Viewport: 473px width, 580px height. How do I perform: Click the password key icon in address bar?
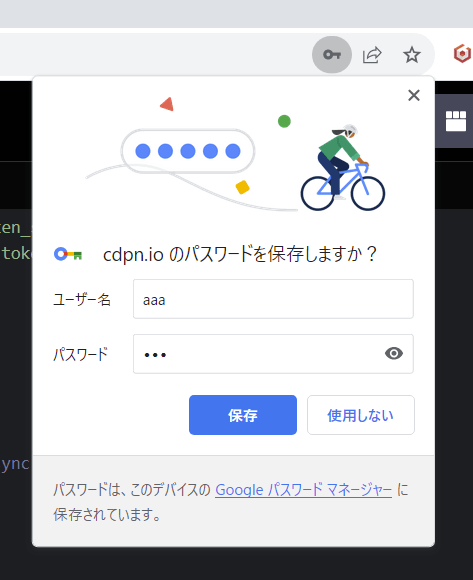pyautogui.click(x=332, y=55)
